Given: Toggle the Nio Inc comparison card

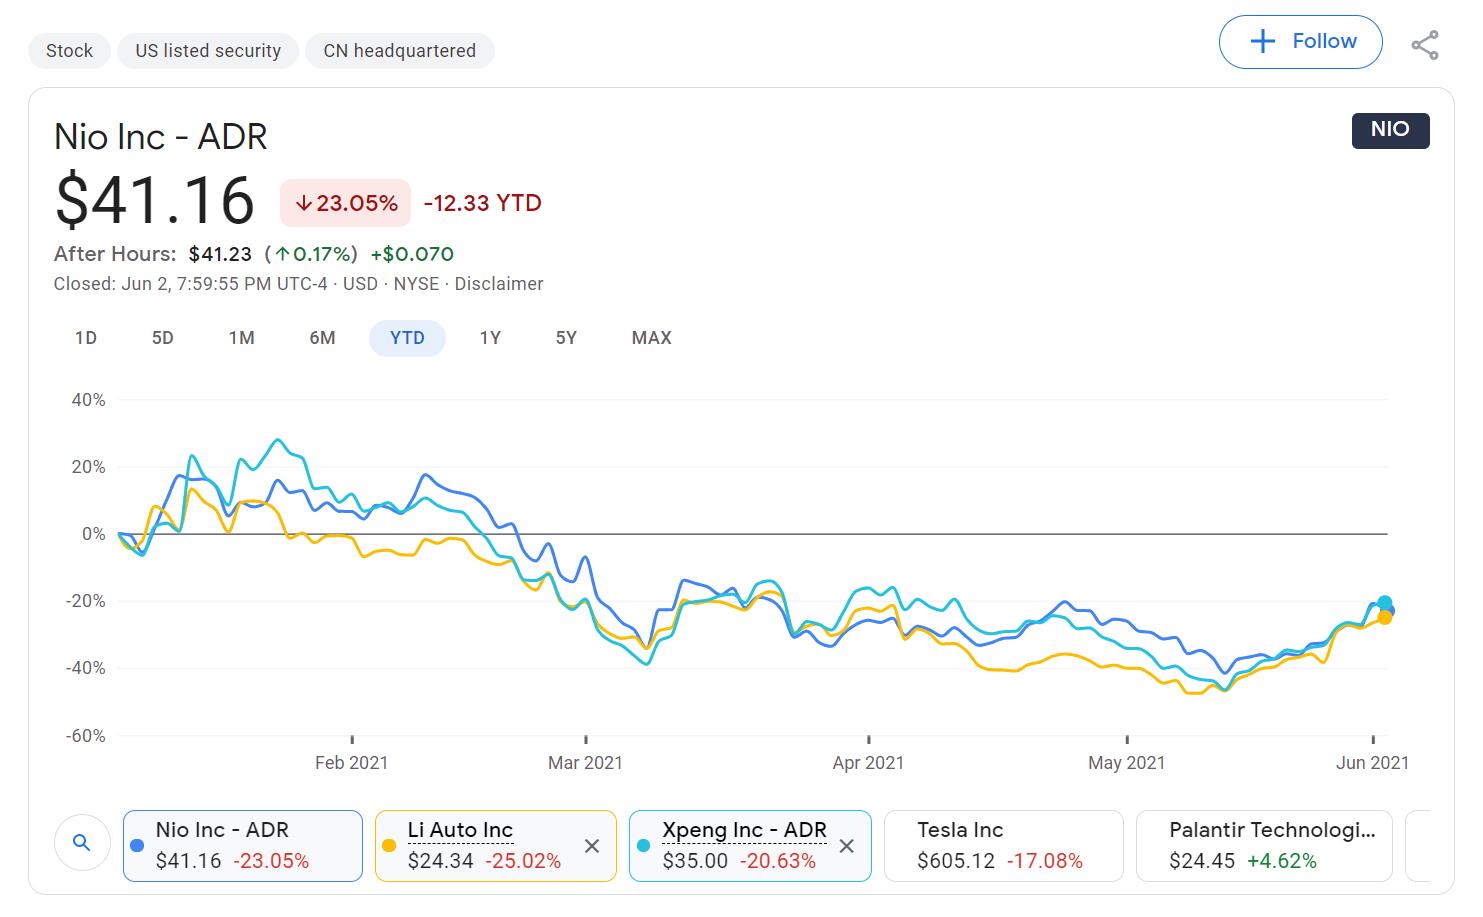Looking at the screenshot, I should coord(242,845).
